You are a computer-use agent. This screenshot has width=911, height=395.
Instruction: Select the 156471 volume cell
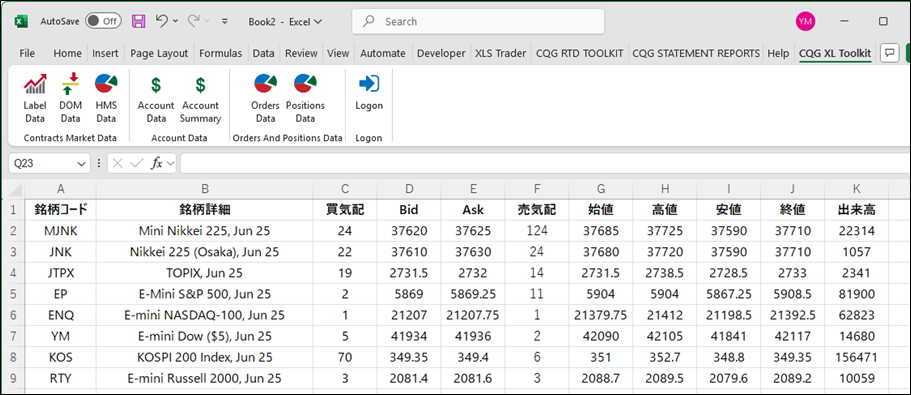click(x=856, y=357)
